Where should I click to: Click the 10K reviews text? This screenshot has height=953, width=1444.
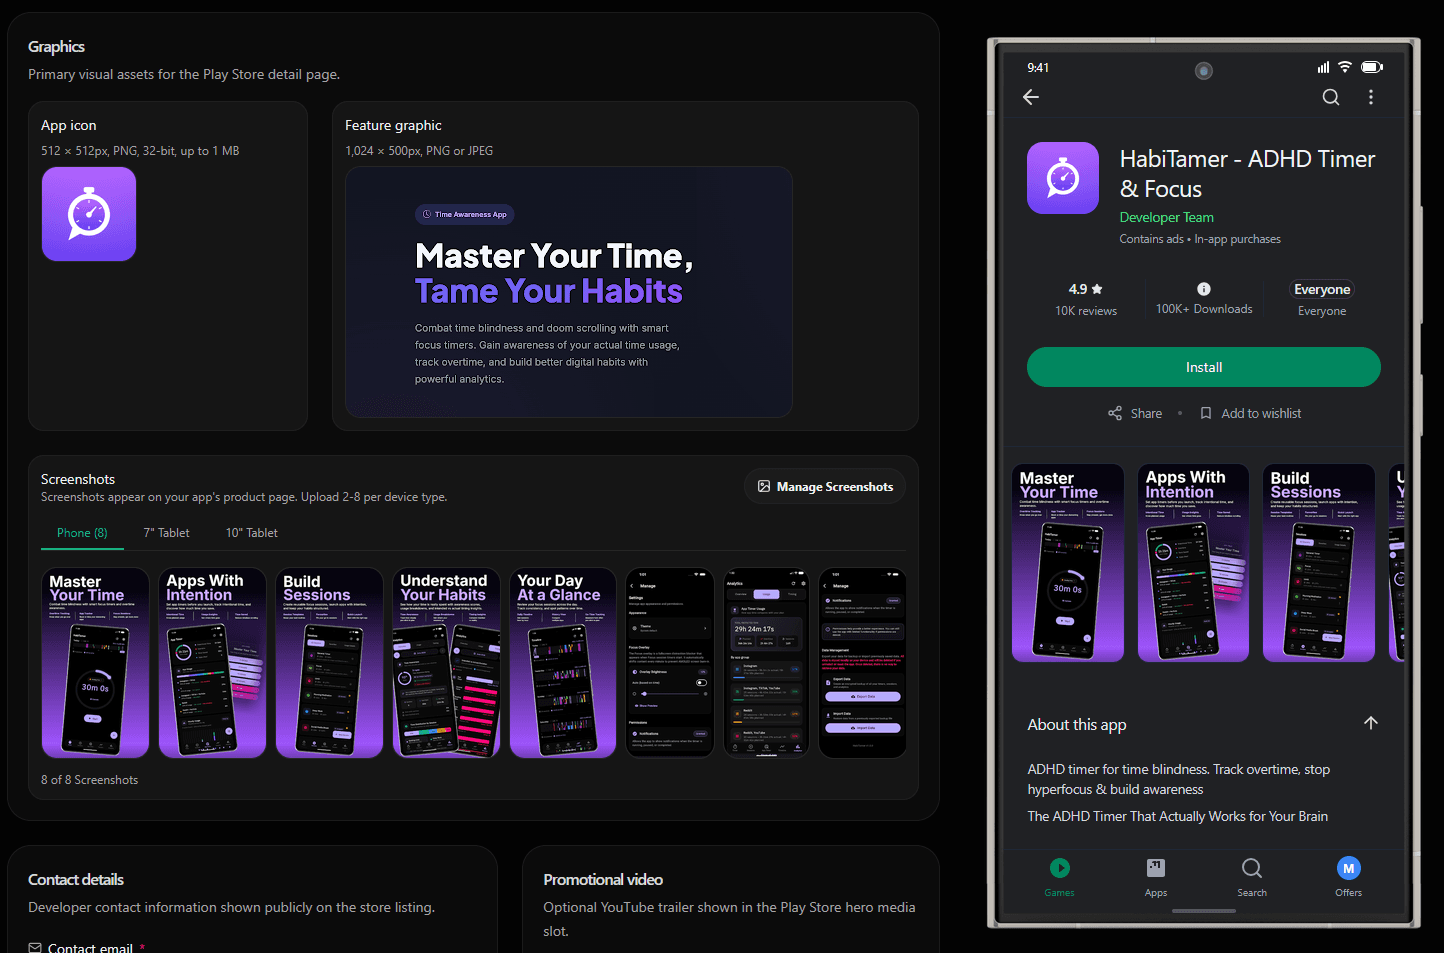[1086, 311]
